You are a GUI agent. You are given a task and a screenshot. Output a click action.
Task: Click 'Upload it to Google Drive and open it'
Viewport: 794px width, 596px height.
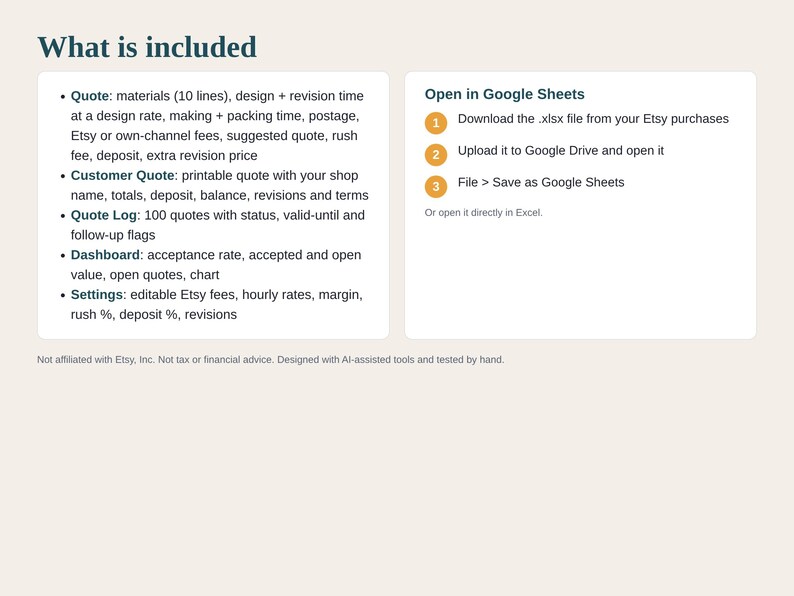click(x=561, y=151)
